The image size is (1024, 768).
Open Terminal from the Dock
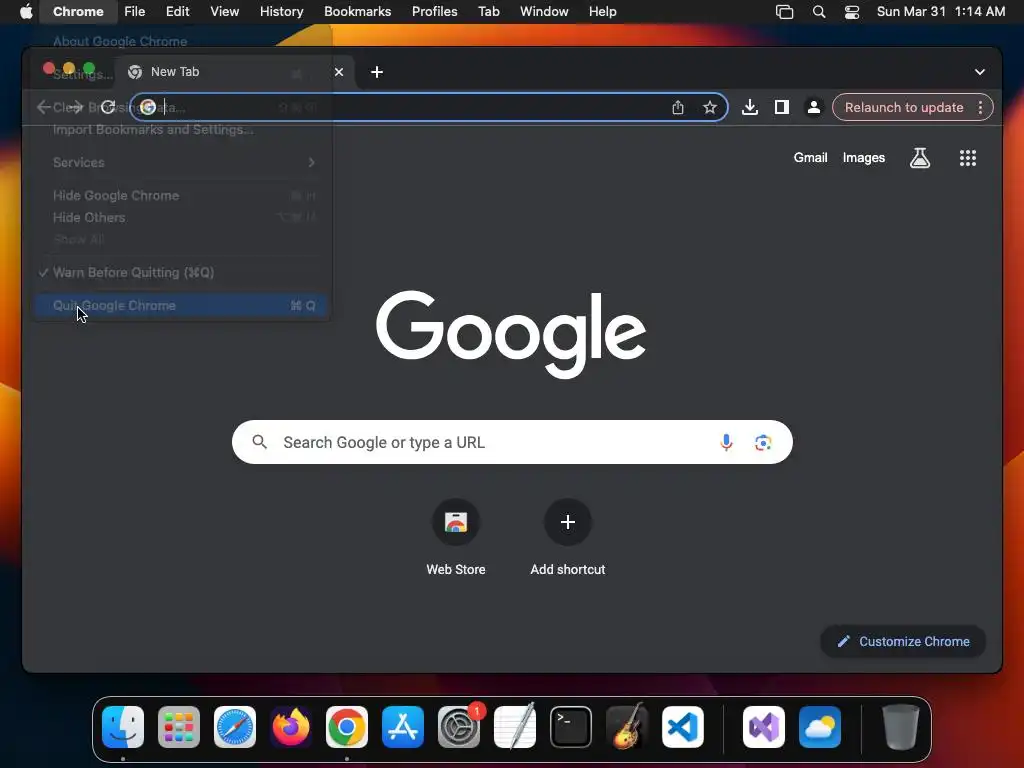[571, 727]
